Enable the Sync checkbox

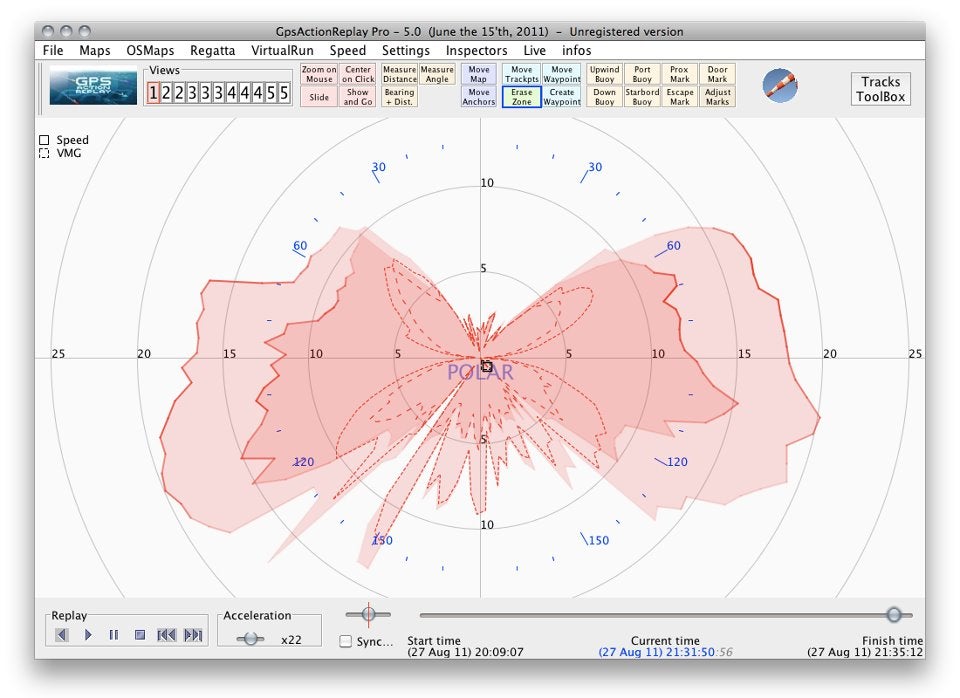point(346,641)
